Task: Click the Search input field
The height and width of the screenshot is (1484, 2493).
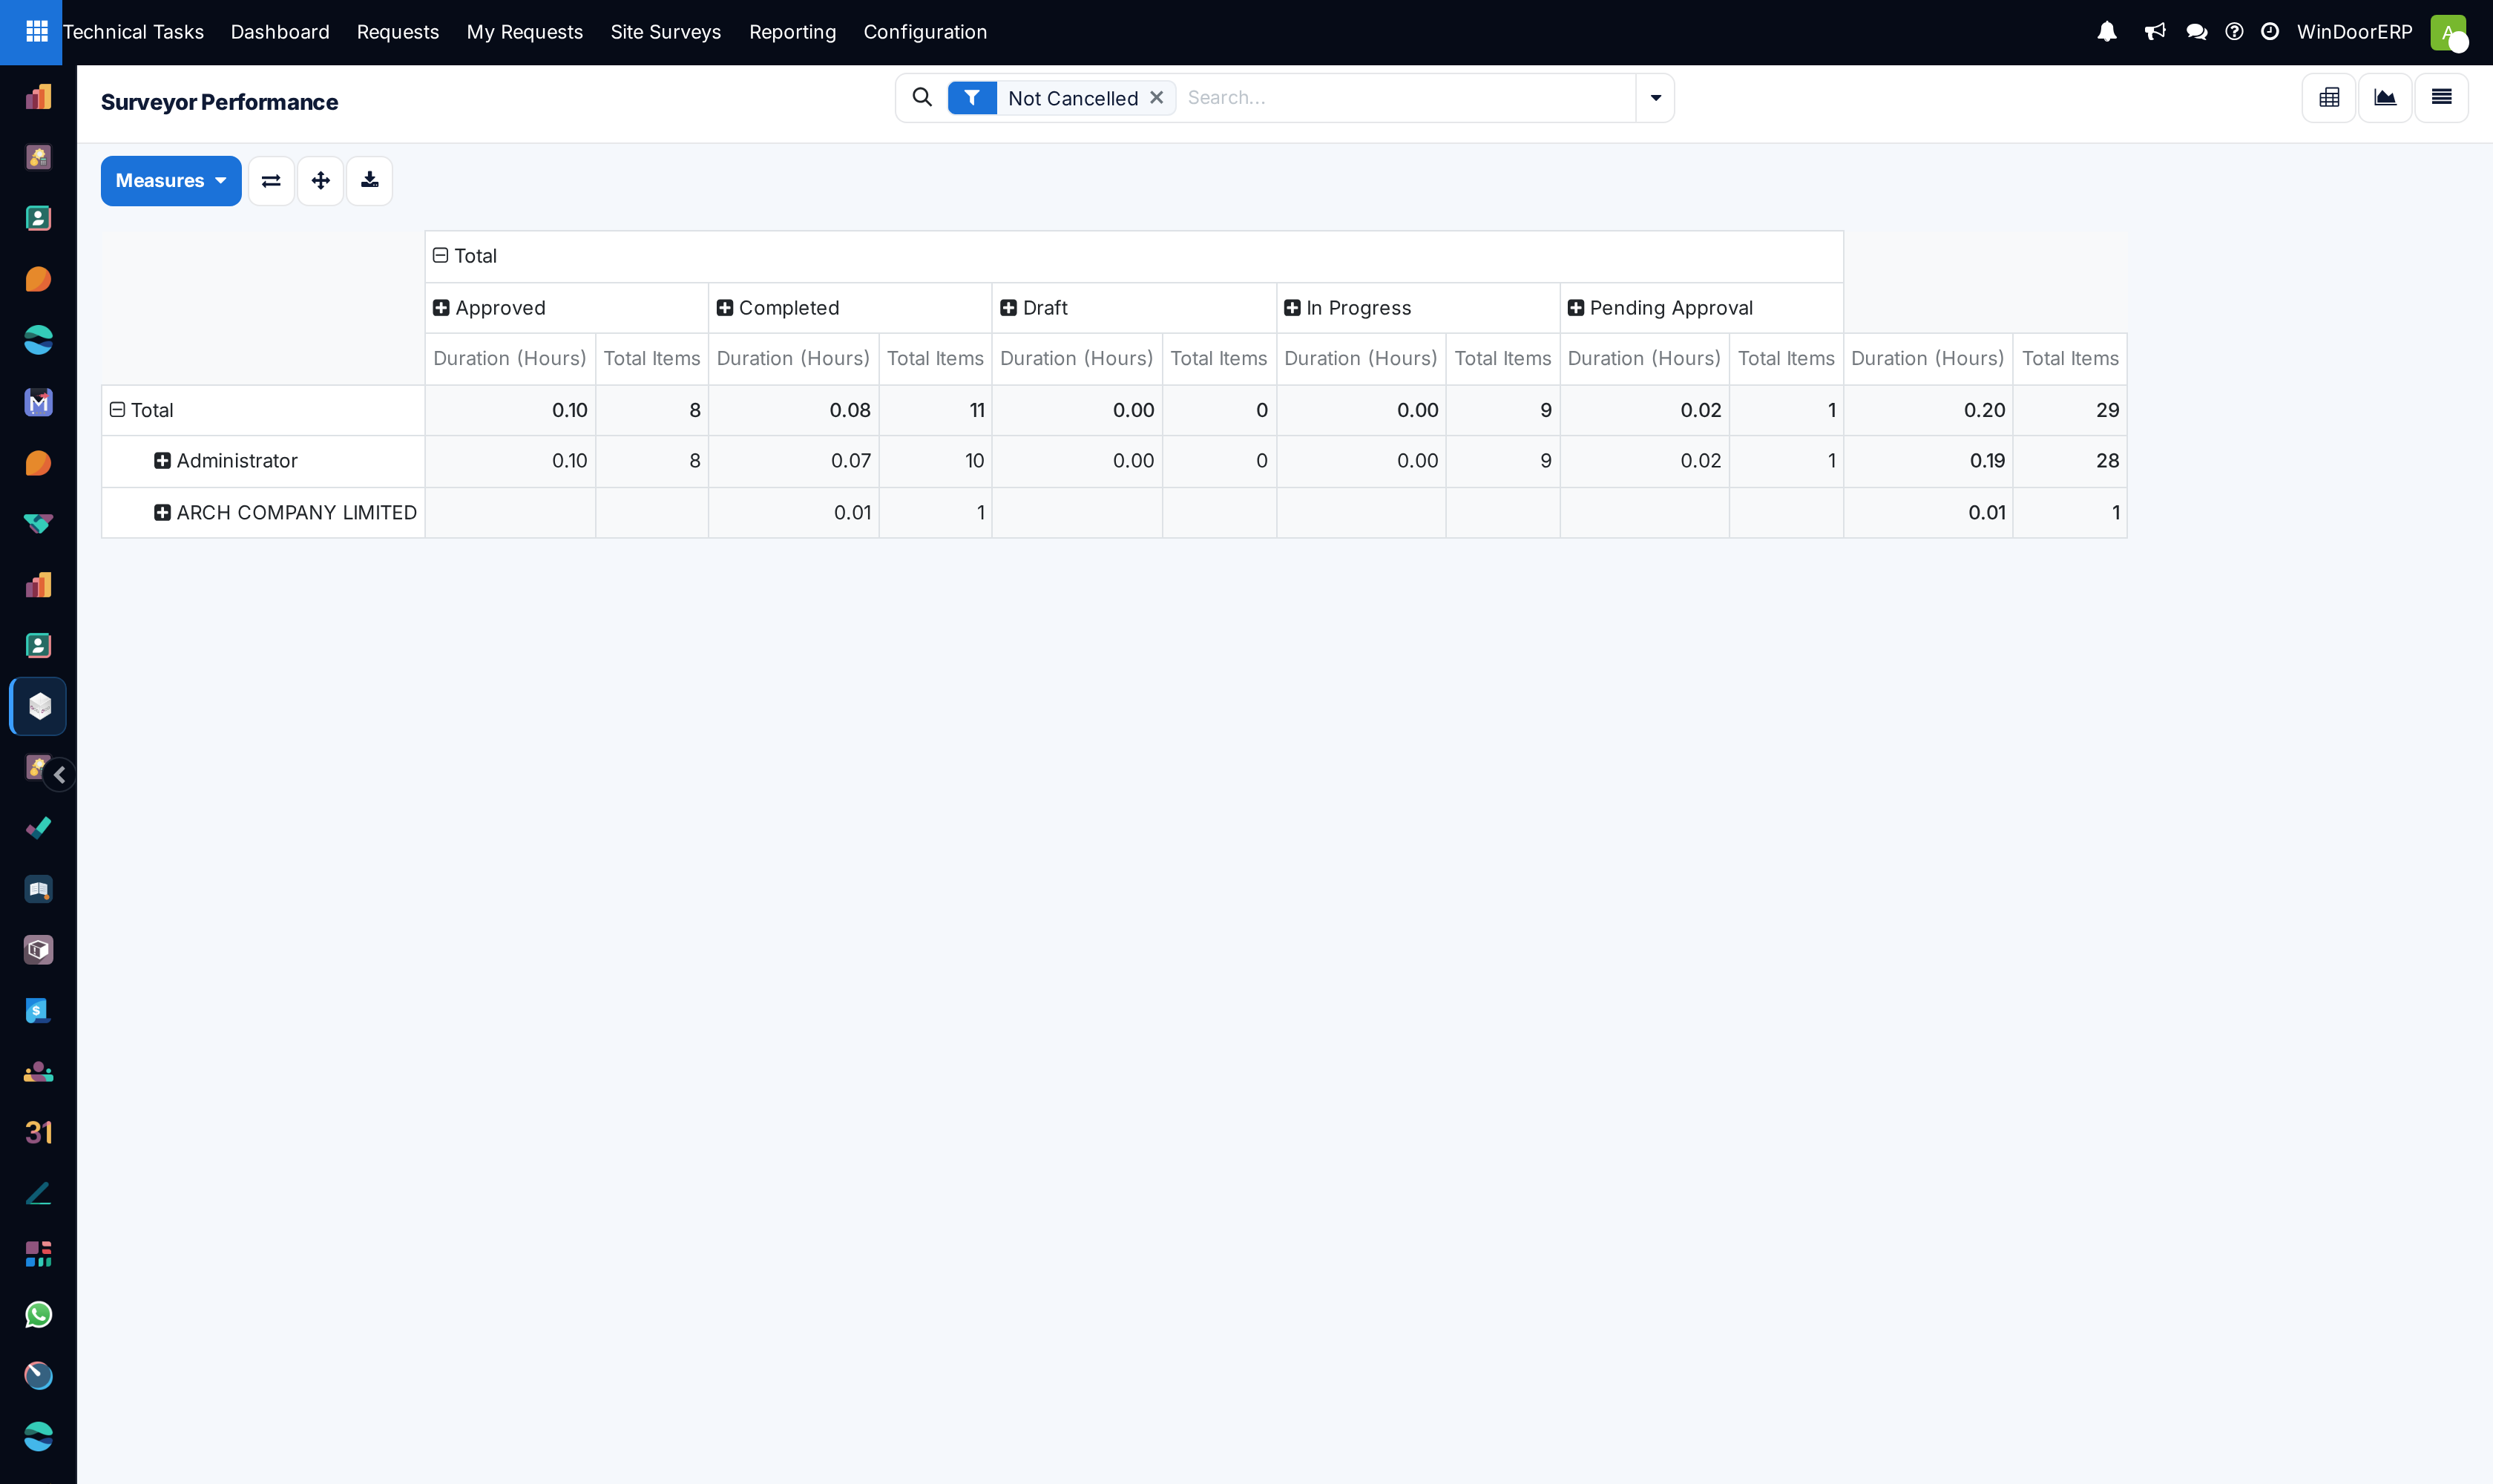Action: 1405,98
